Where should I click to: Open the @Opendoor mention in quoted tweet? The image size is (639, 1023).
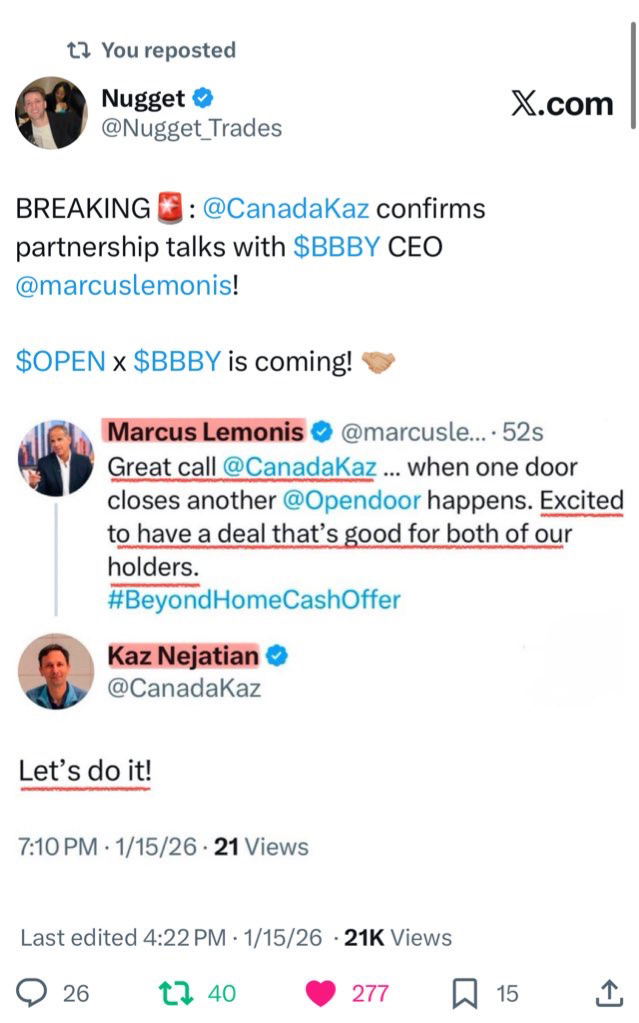(x=352, y=500)
